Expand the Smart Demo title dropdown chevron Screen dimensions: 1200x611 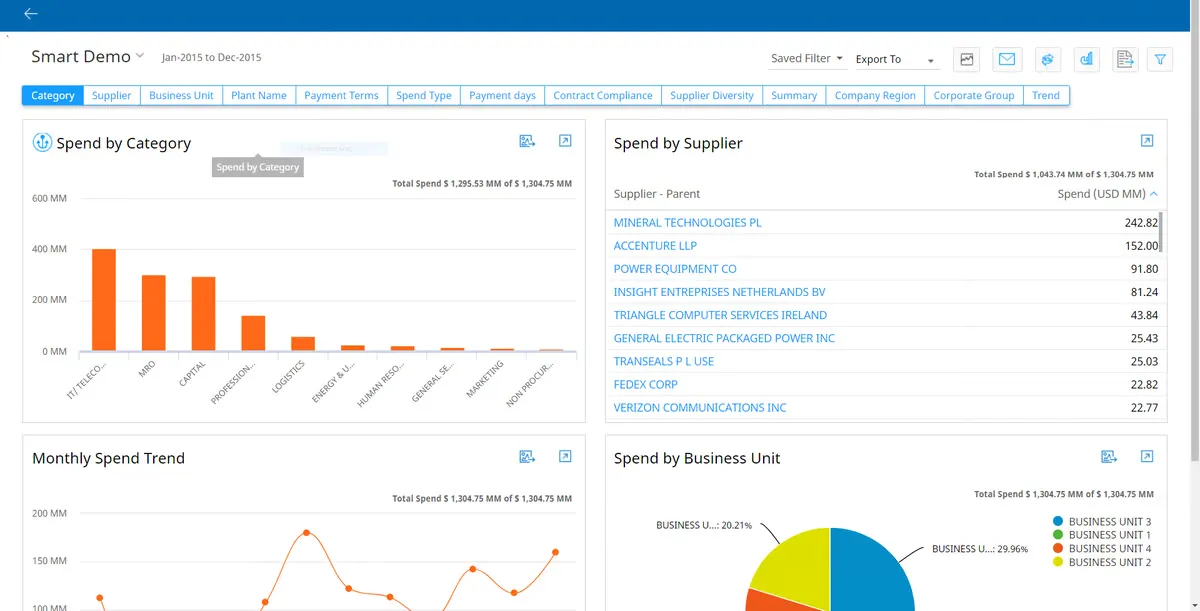click(x=140, y=56)
